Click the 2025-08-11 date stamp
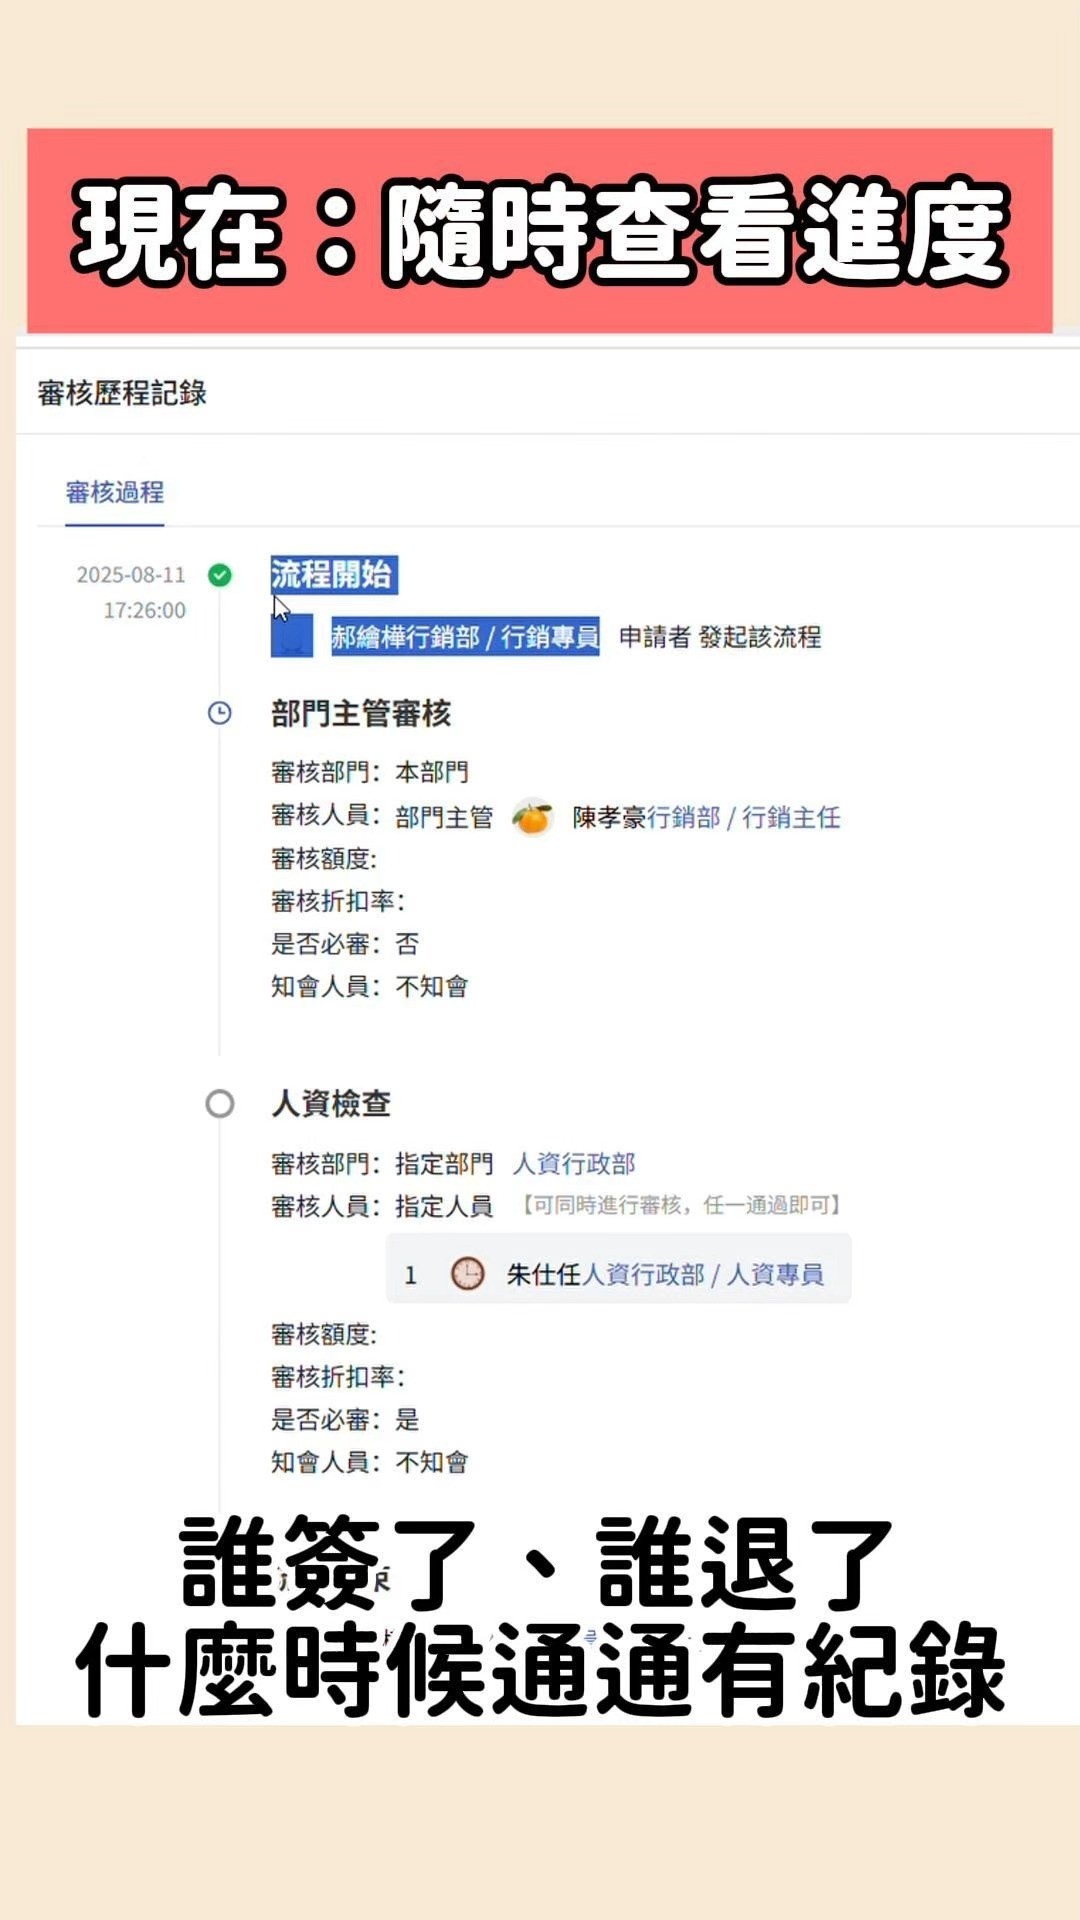 (131, 575)
